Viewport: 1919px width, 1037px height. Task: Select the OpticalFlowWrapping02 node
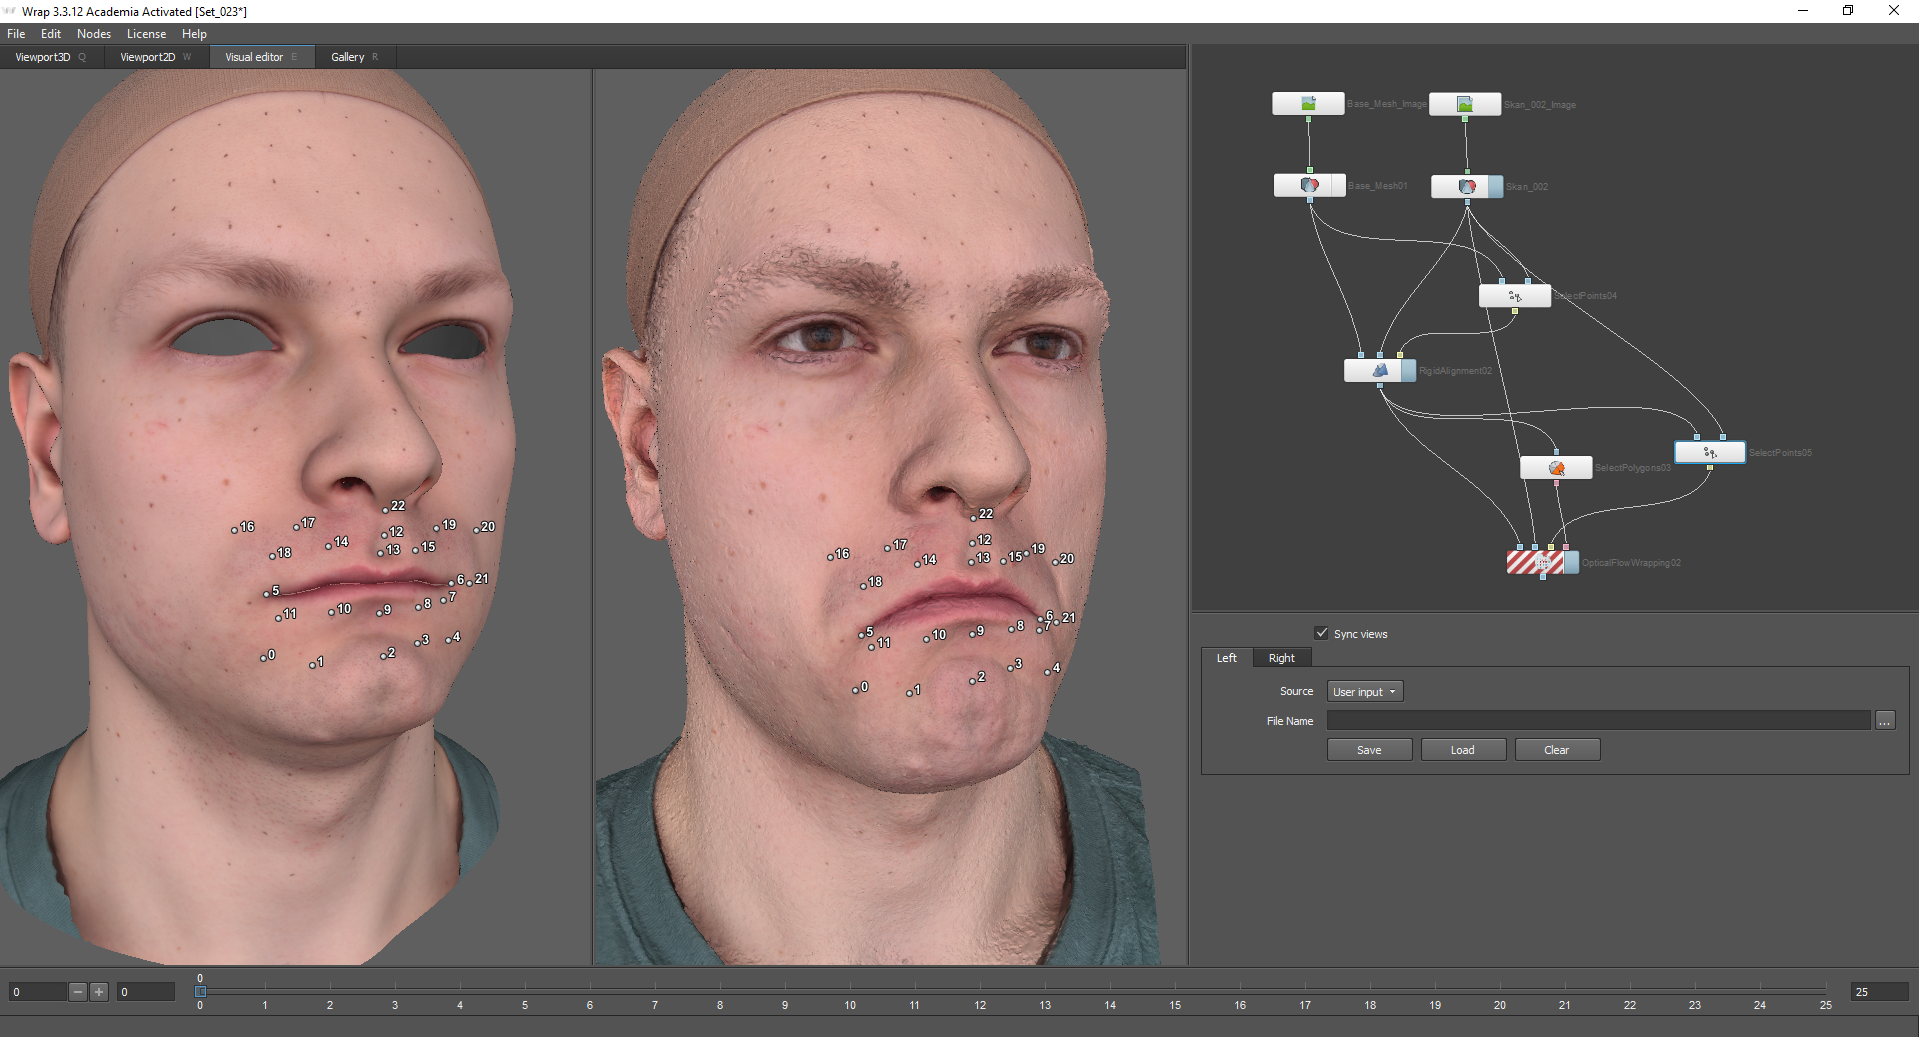tap(1542, 563)
